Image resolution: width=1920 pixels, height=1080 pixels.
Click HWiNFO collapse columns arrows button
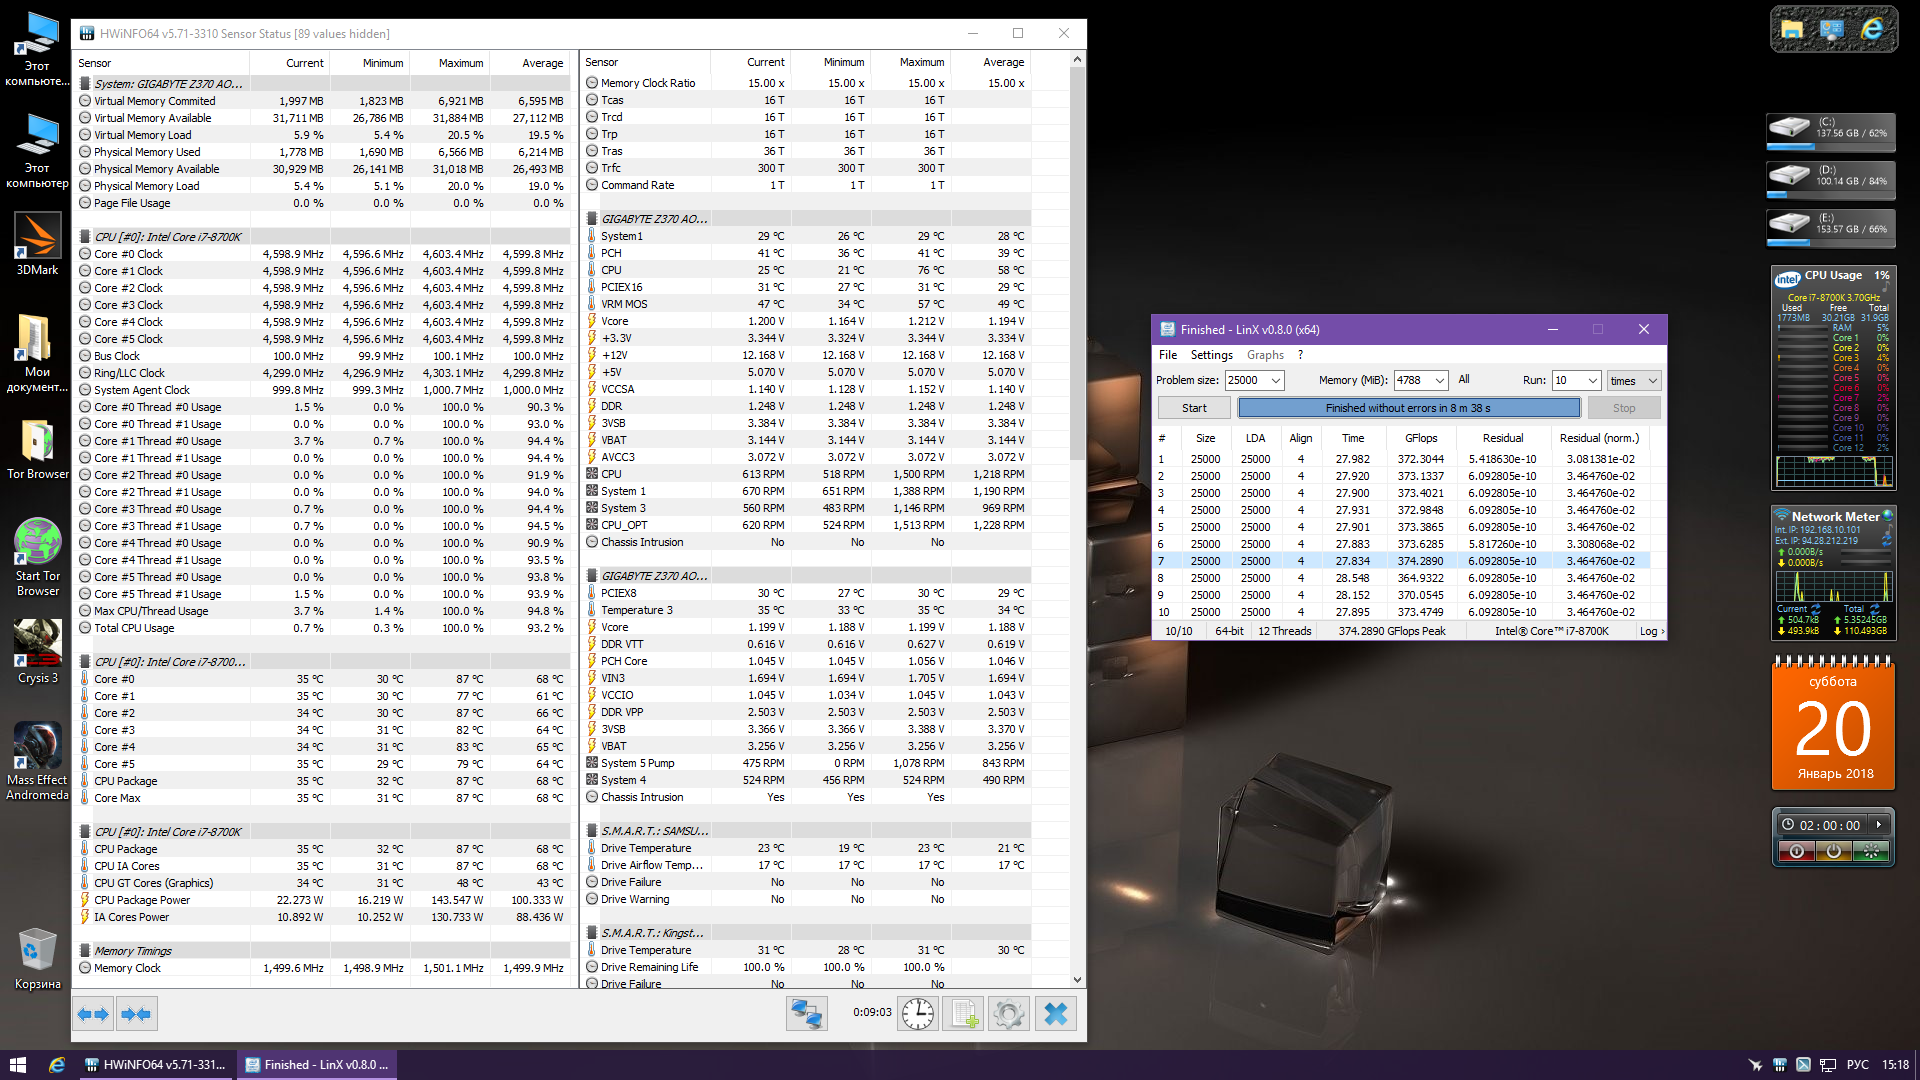click(135, 1014)
